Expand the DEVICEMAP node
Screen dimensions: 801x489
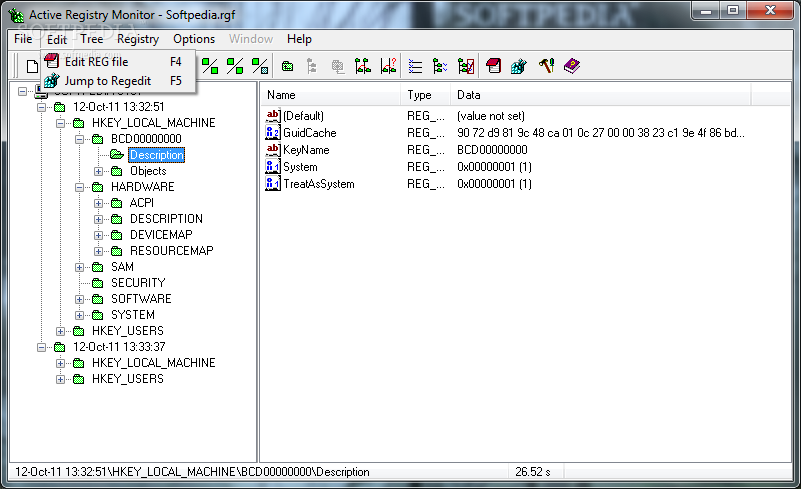(x=98, y=235)
